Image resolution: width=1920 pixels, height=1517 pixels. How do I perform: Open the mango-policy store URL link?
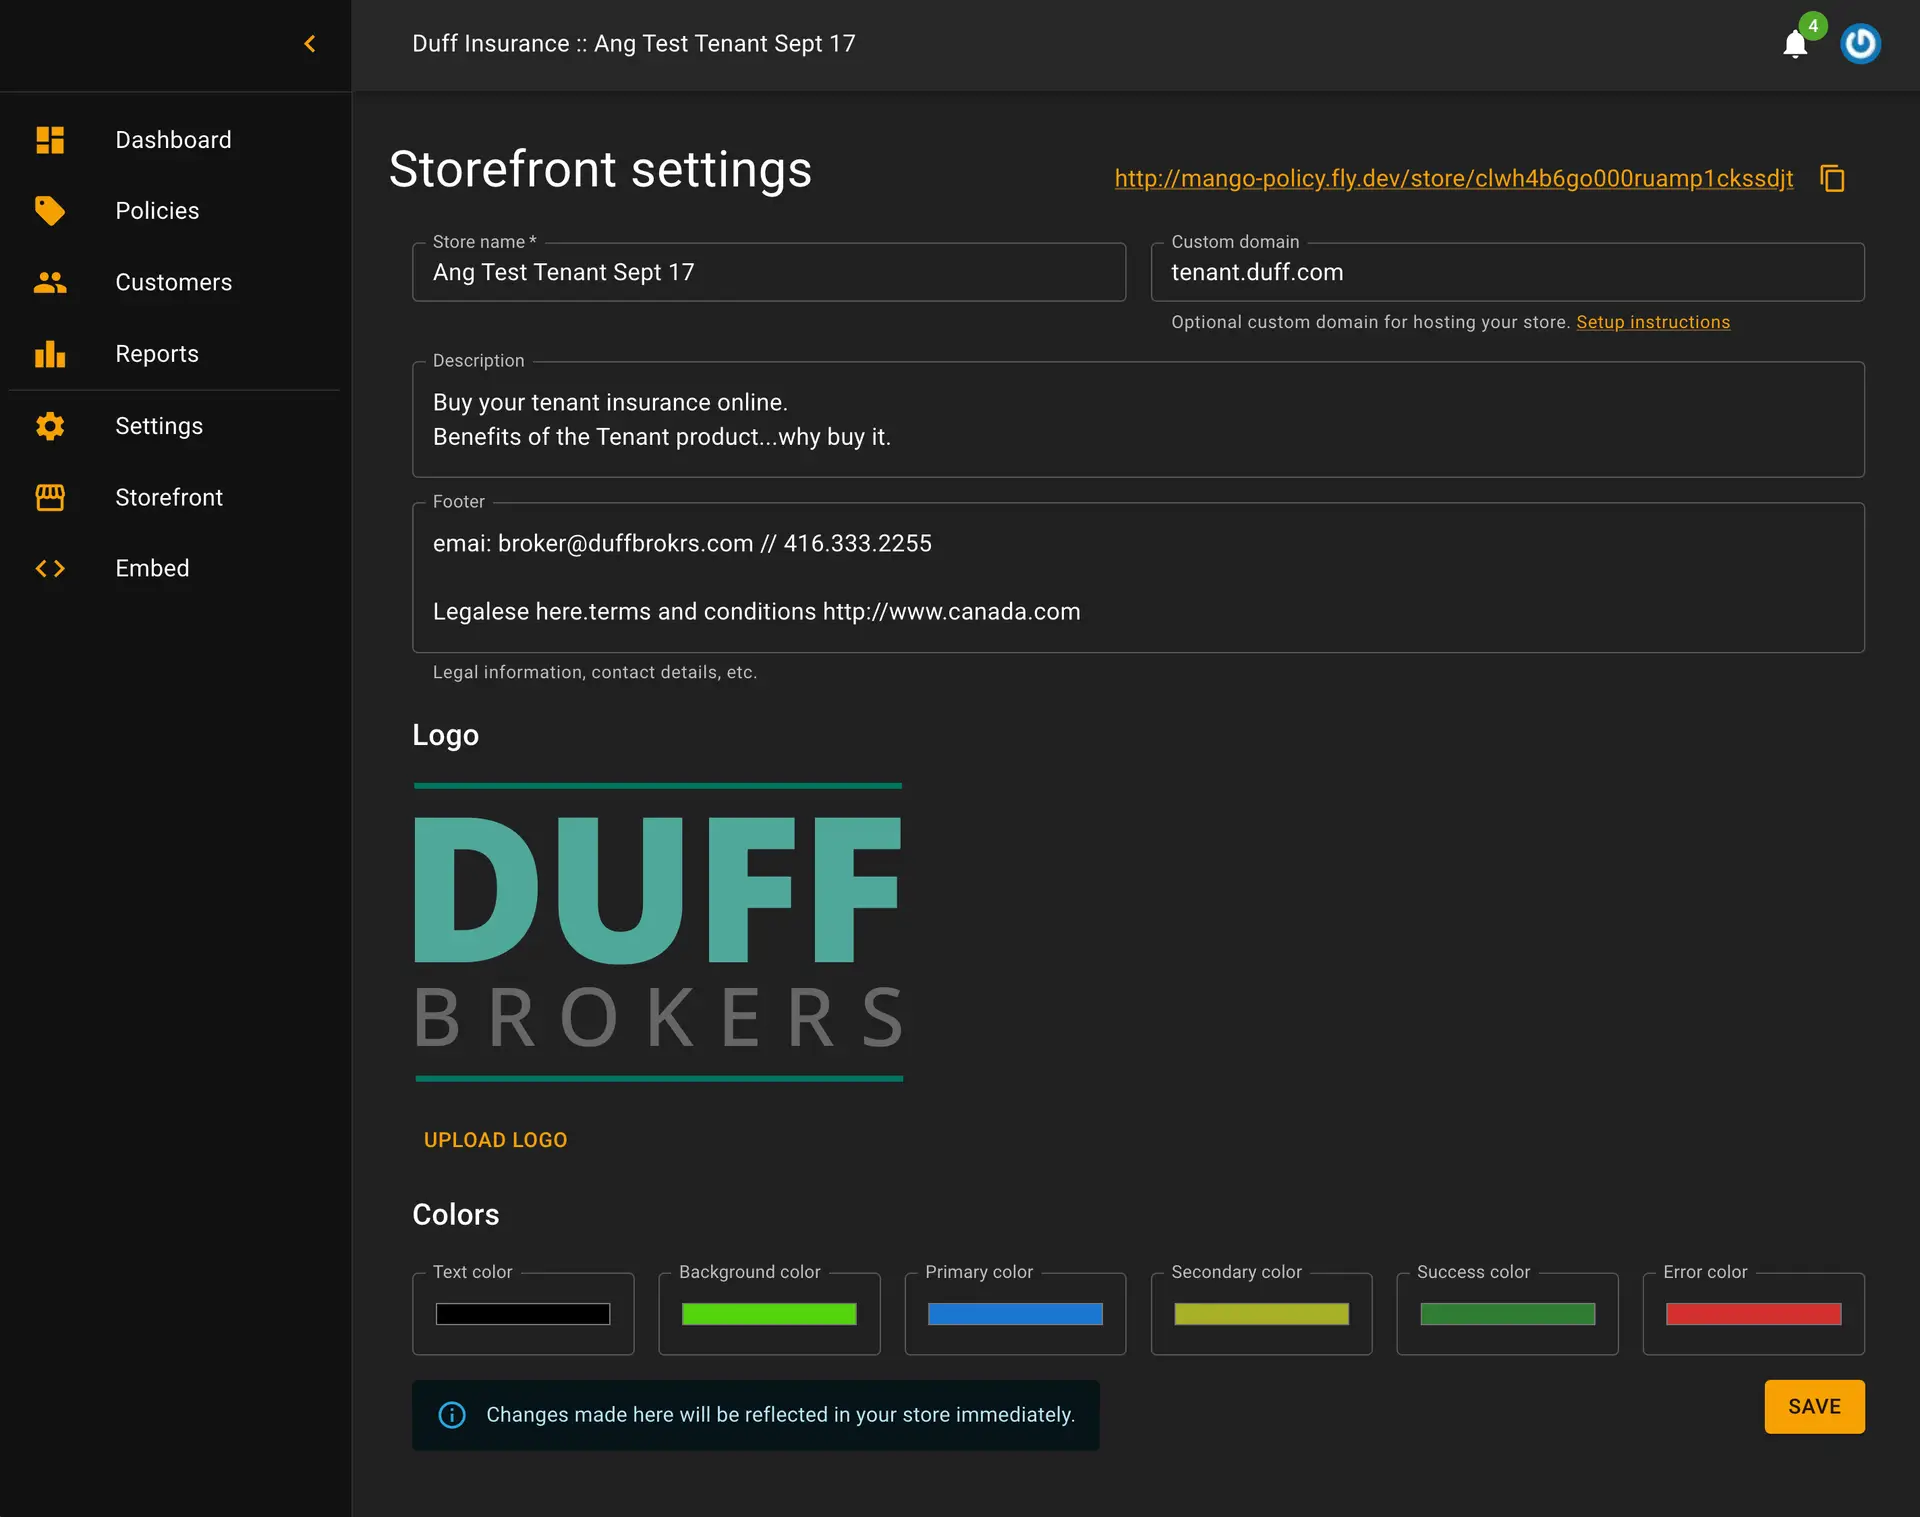click(1454, 179)
